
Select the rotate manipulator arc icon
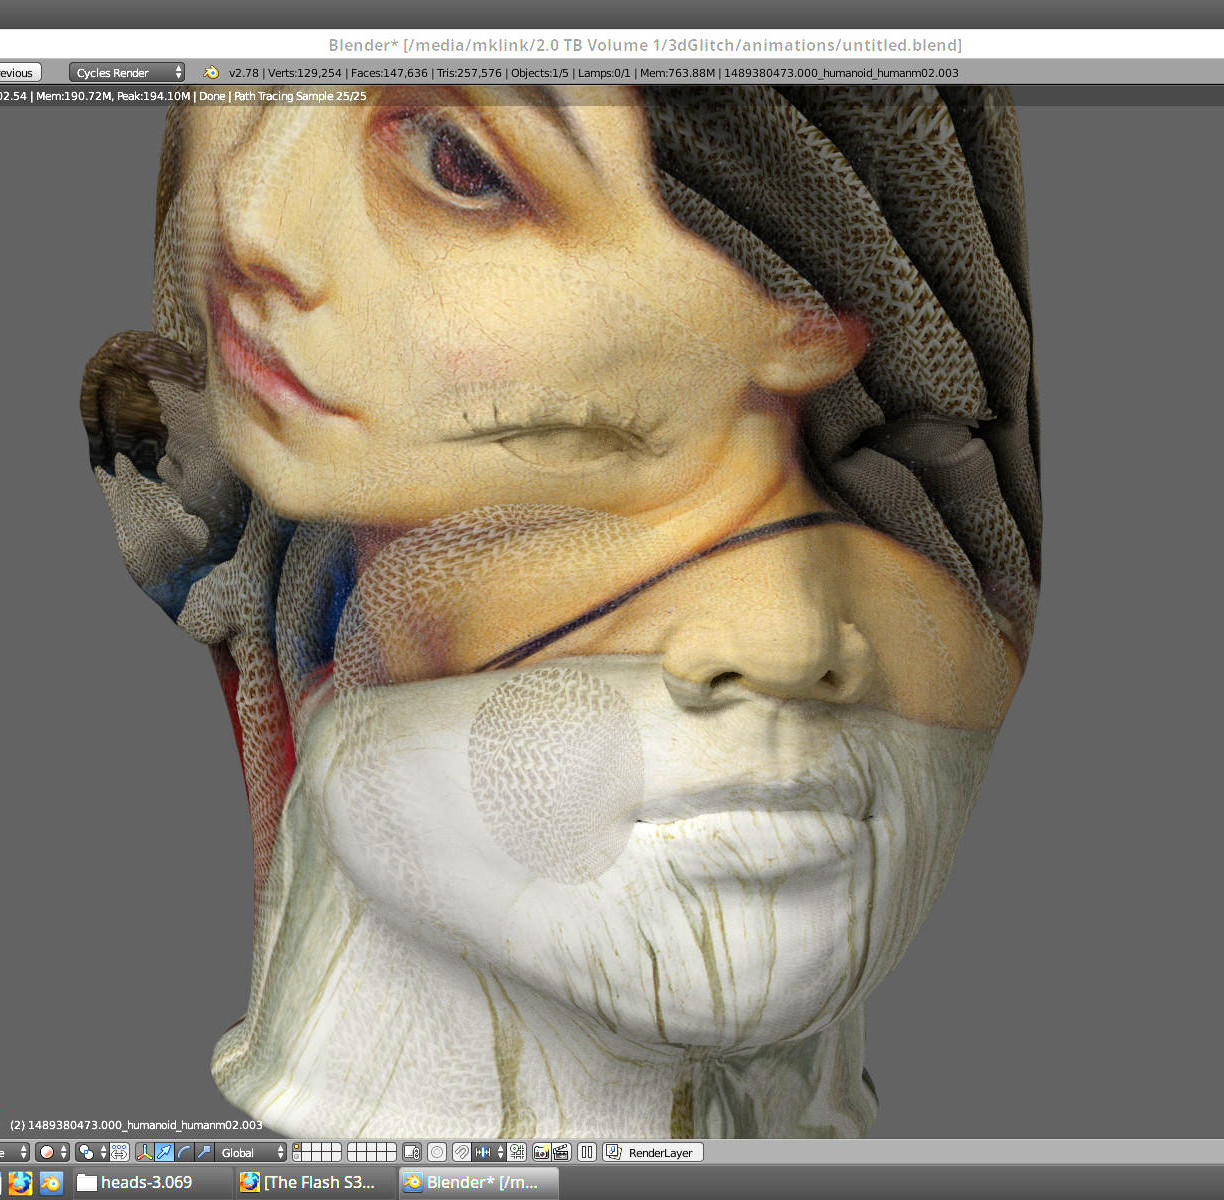click(x=184, y=1152)
